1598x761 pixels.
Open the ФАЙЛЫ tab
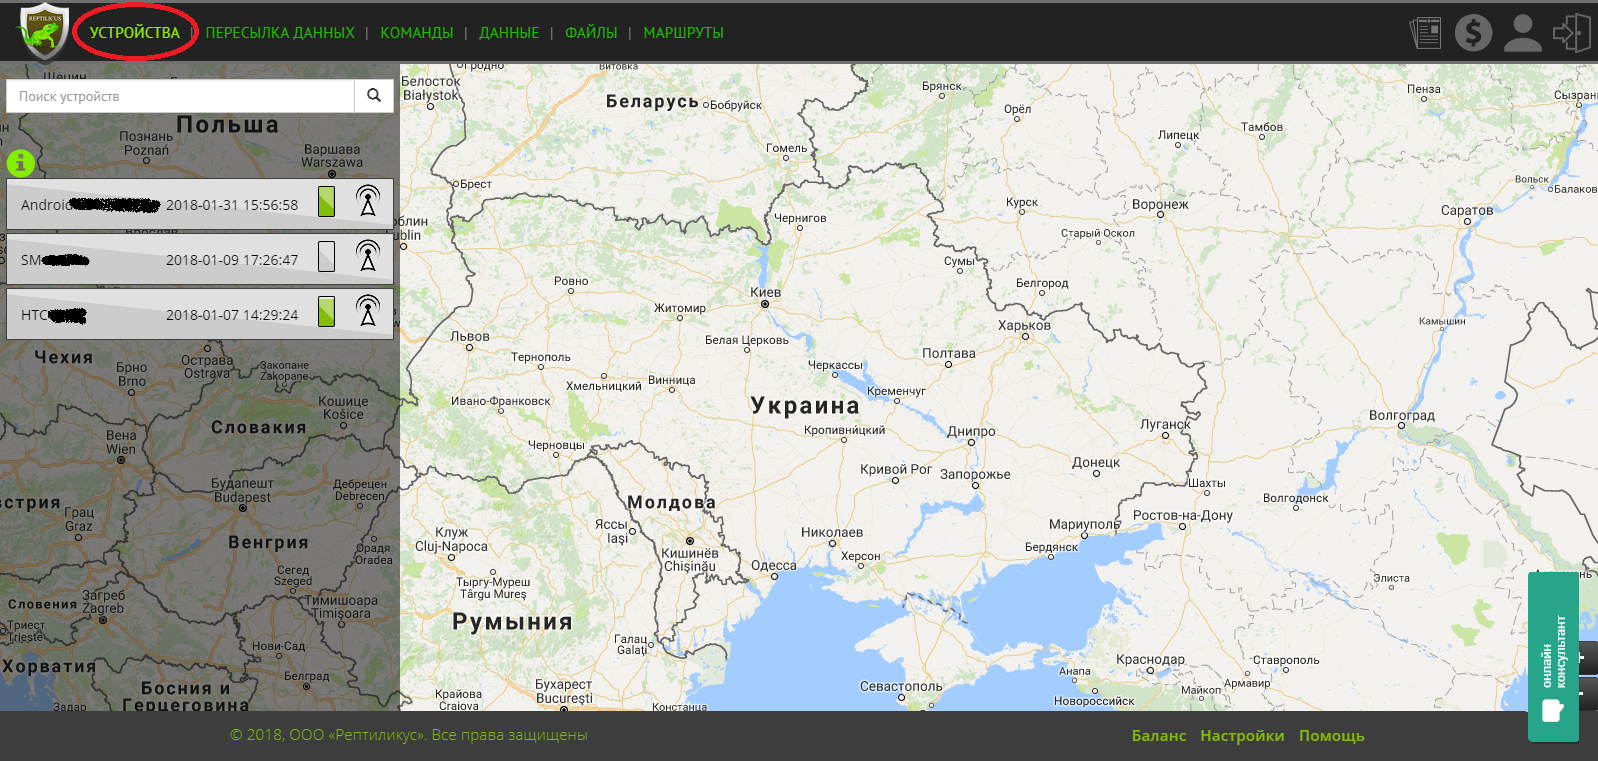pos(591,33)
